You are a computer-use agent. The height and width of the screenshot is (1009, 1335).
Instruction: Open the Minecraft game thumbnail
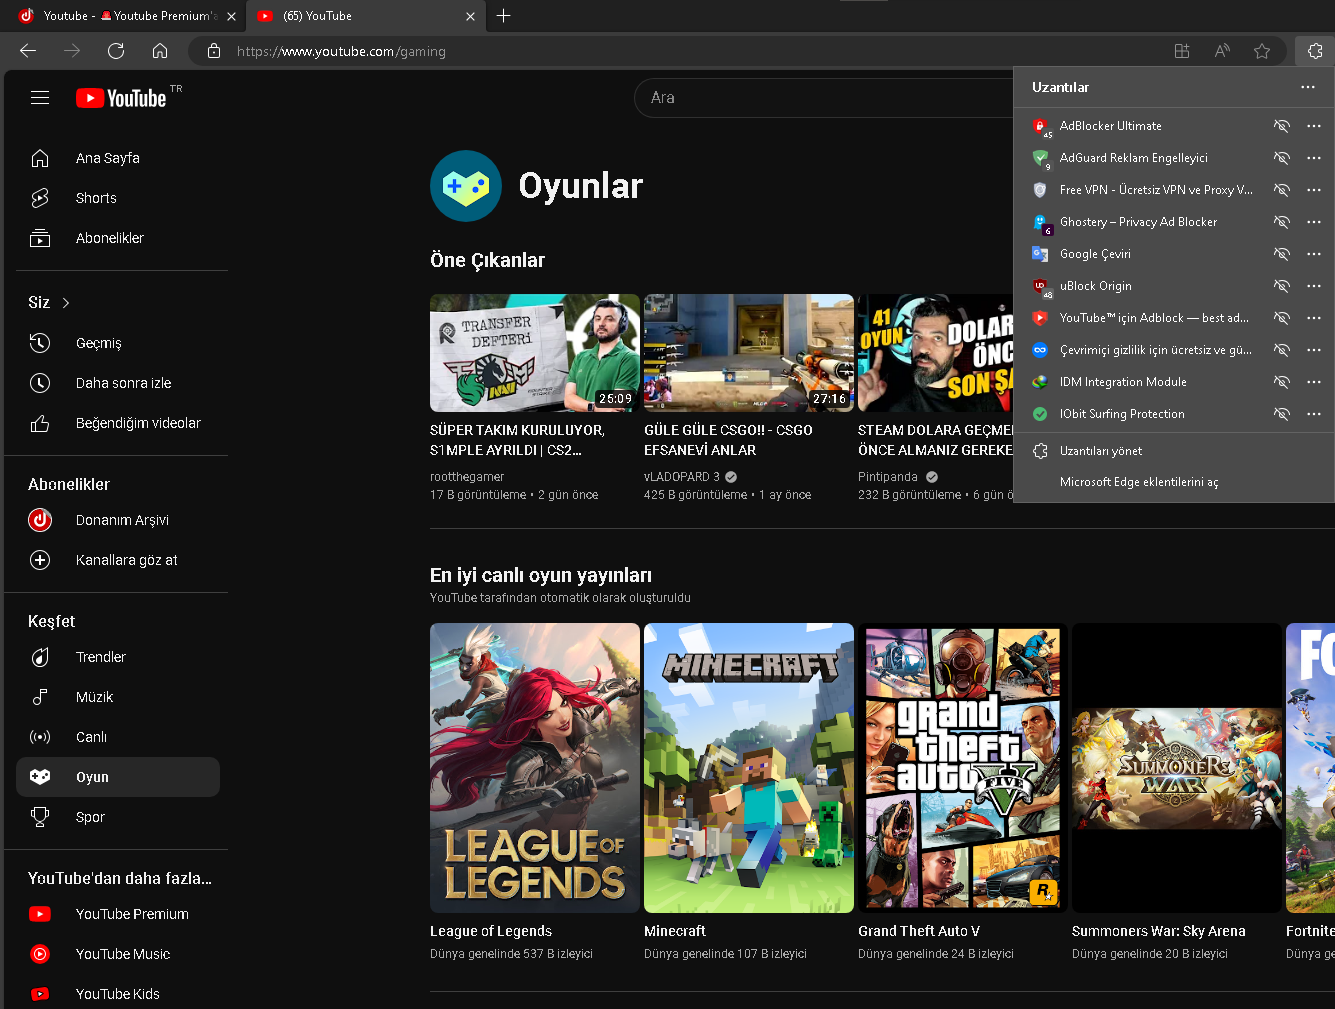click(x=749, y=768)
